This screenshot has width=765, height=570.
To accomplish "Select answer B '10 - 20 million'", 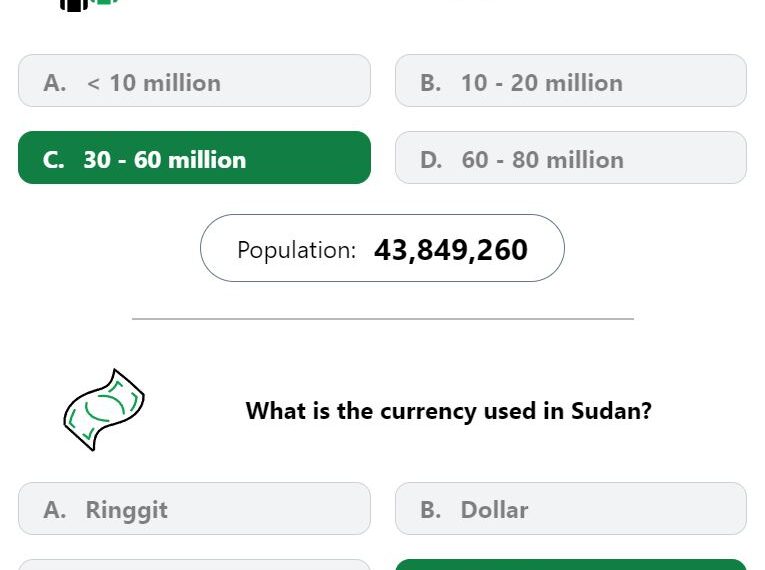I will pyautogui.click(x=571, y=81).
